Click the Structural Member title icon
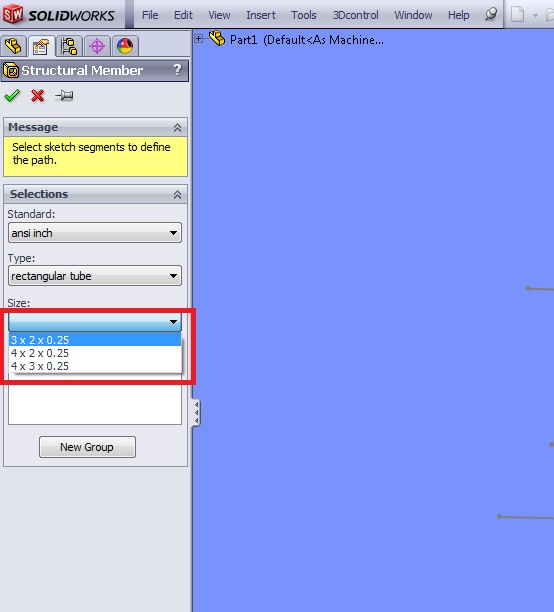 [11, 71]
